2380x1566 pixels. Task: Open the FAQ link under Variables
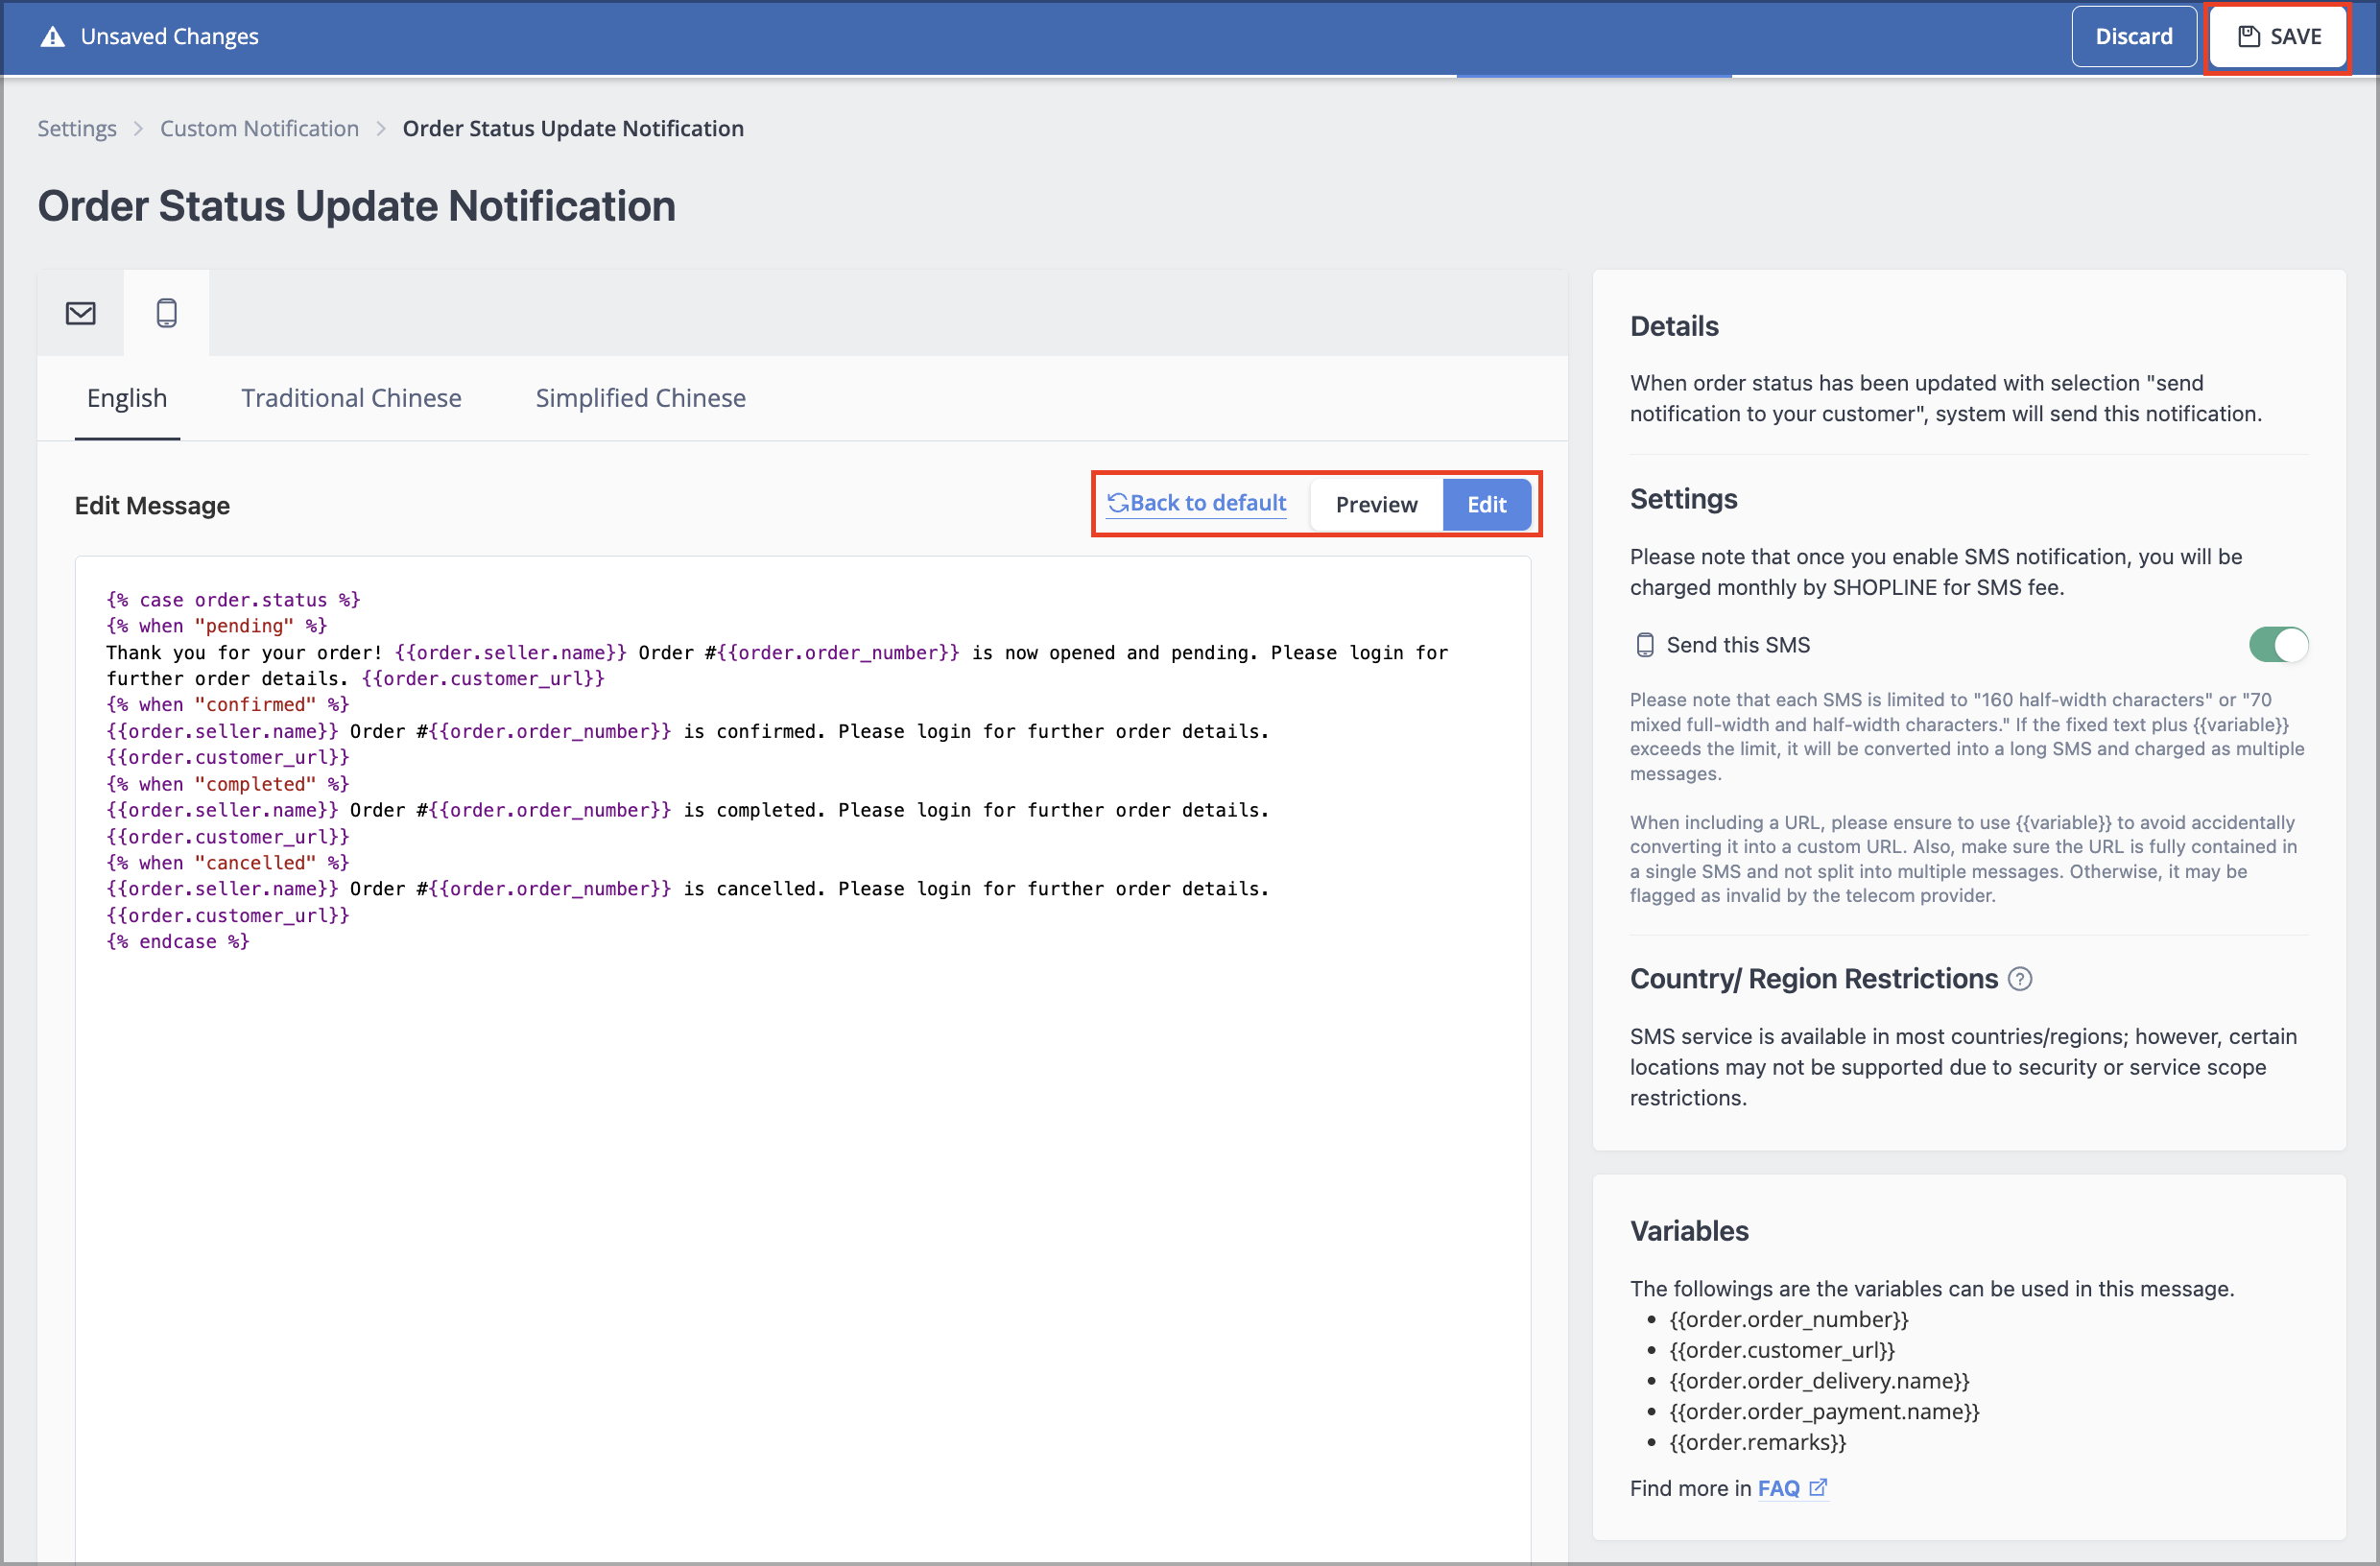1778,1488
